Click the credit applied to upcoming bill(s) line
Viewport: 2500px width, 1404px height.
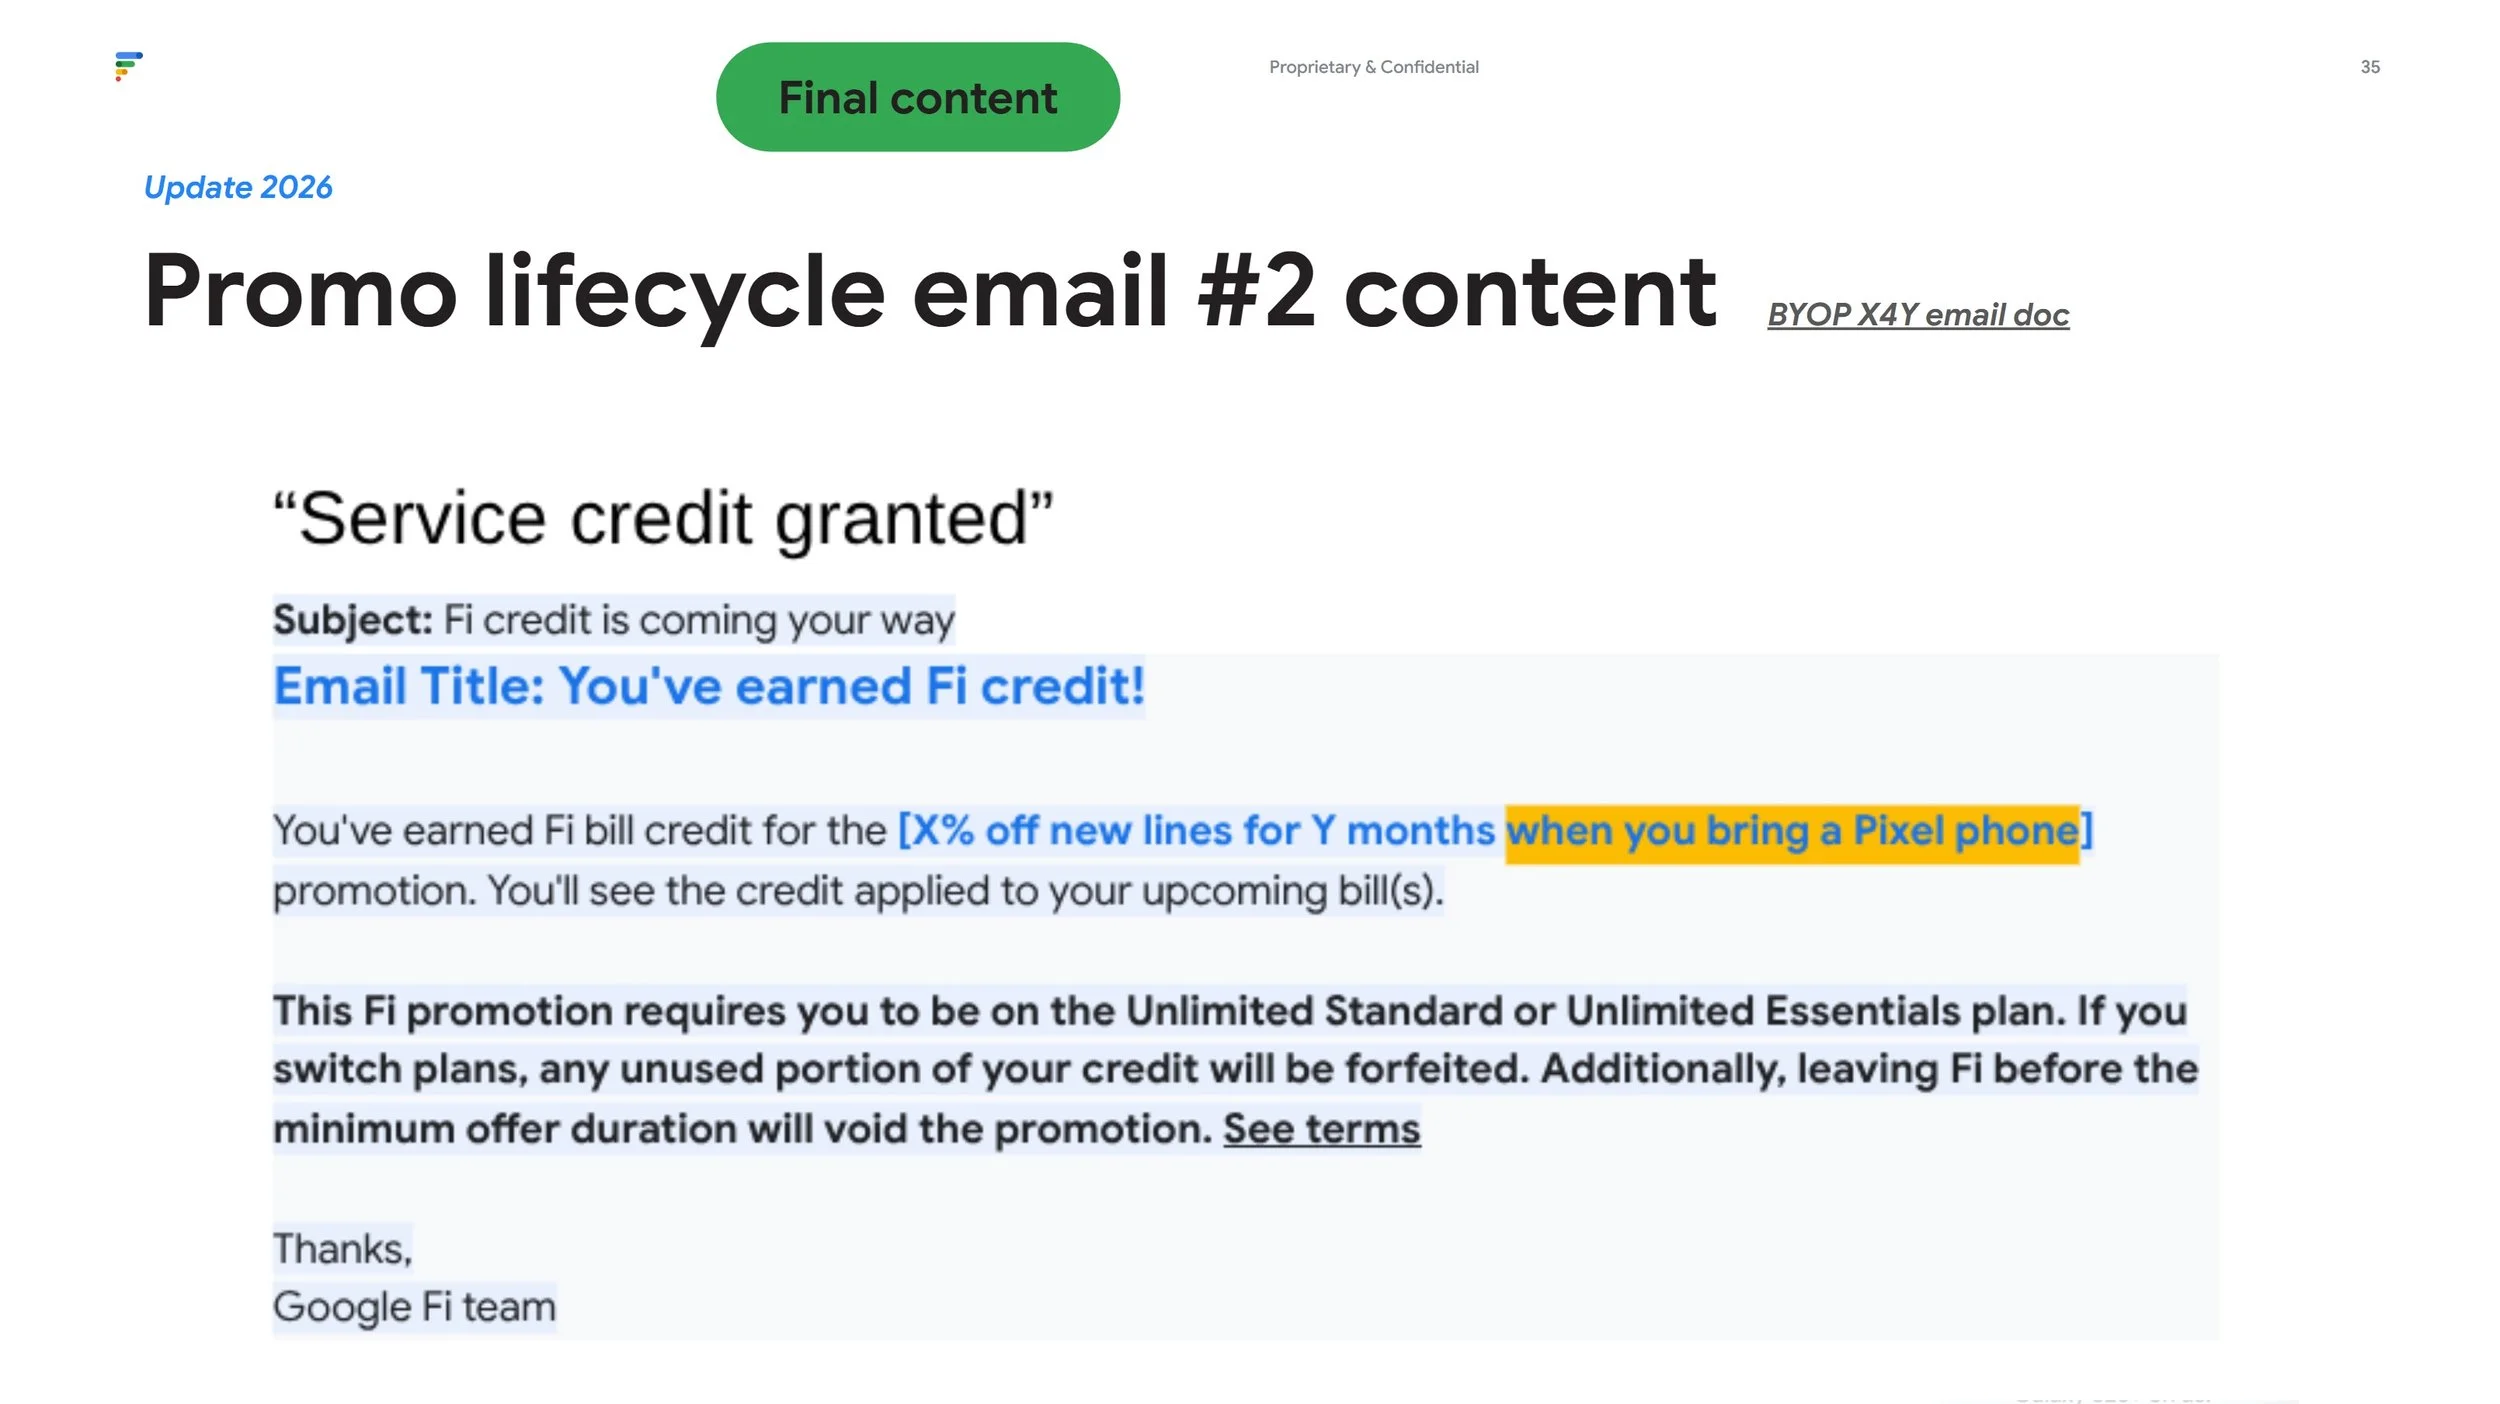click(x=858, y=891)
